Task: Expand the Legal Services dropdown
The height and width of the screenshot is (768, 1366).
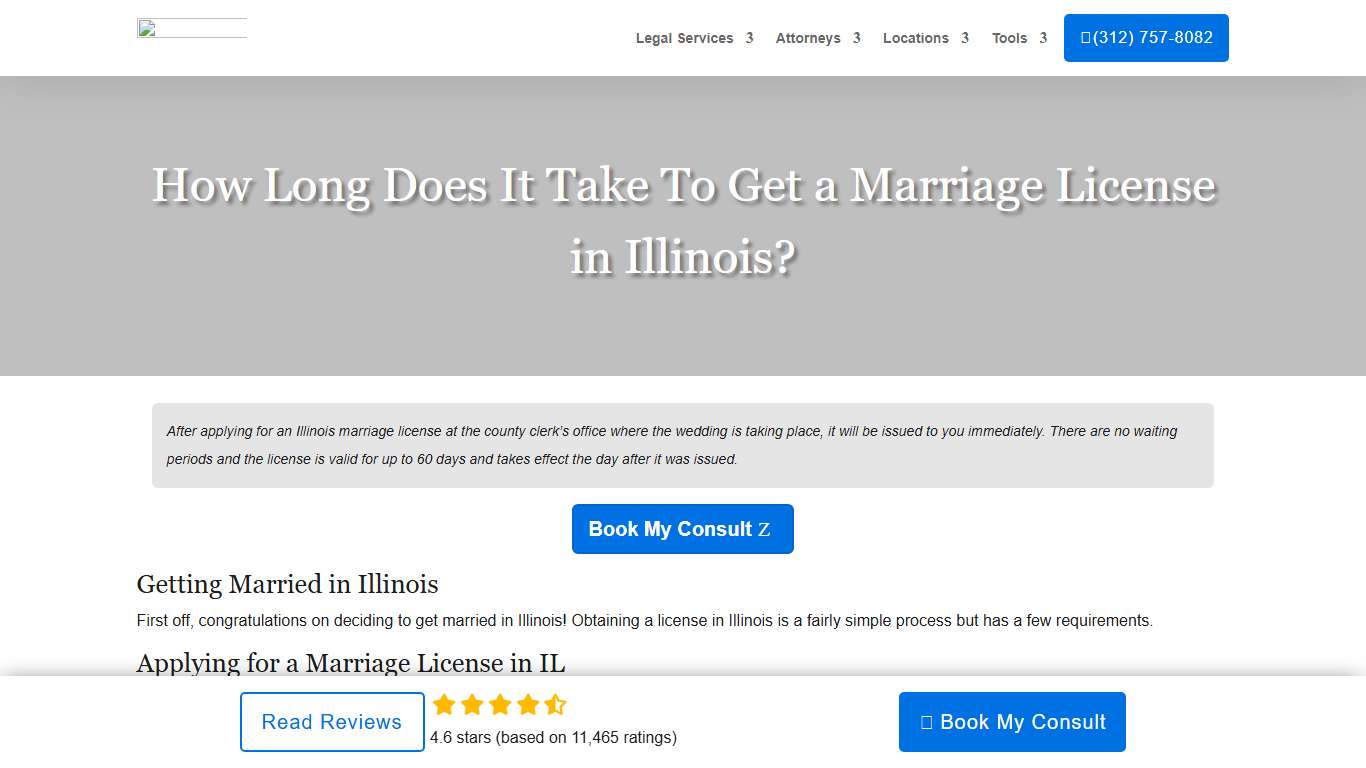Action: pos(749,38)
